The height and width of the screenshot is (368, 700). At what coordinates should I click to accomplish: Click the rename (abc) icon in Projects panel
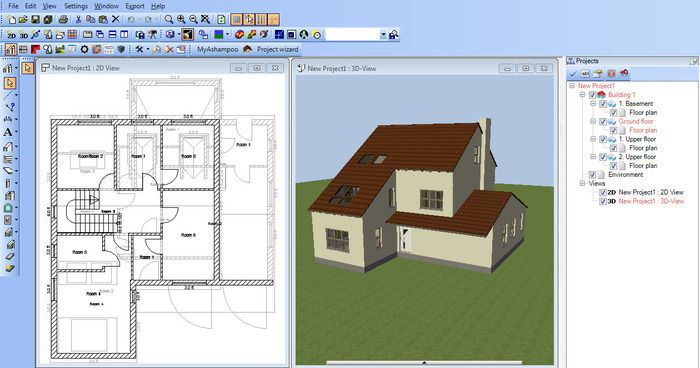[x=585, y=74]
